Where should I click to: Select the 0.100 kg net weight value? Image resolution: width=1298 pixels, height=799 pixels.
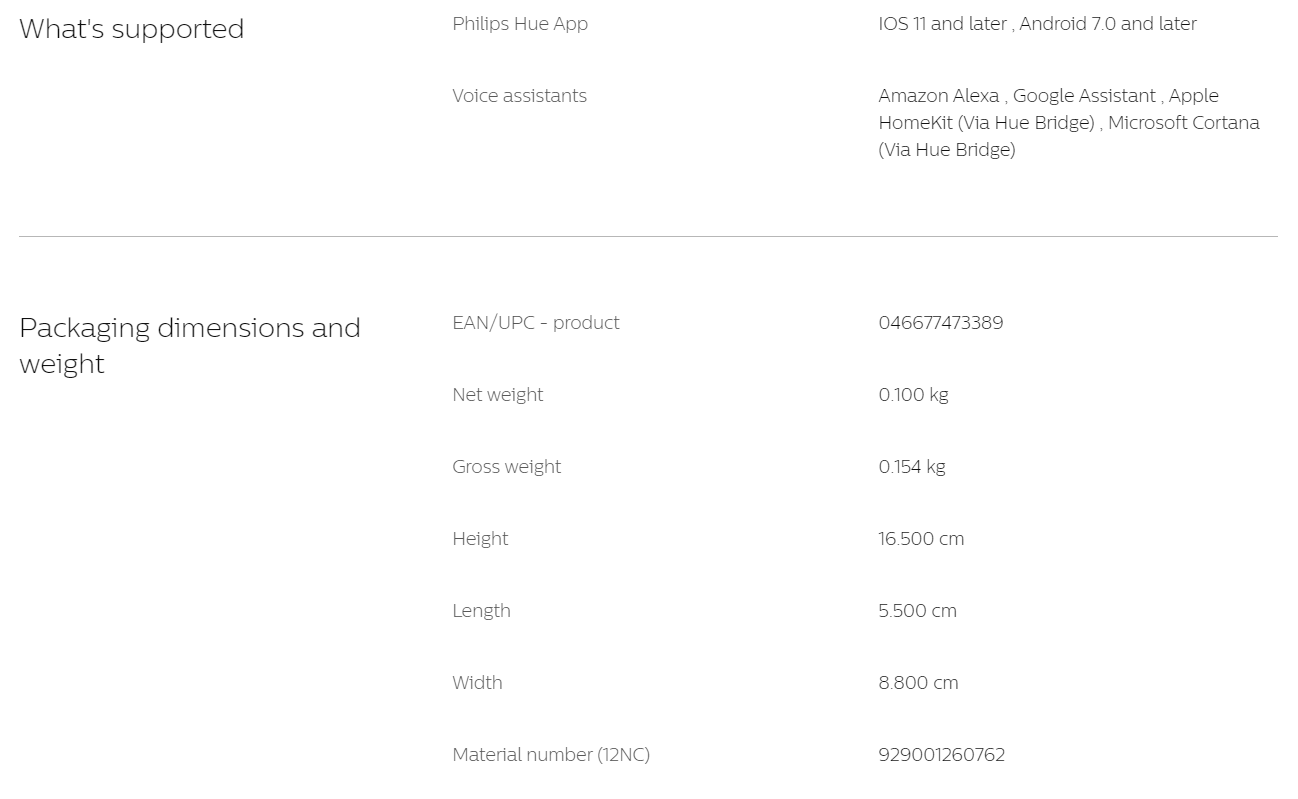913,395
